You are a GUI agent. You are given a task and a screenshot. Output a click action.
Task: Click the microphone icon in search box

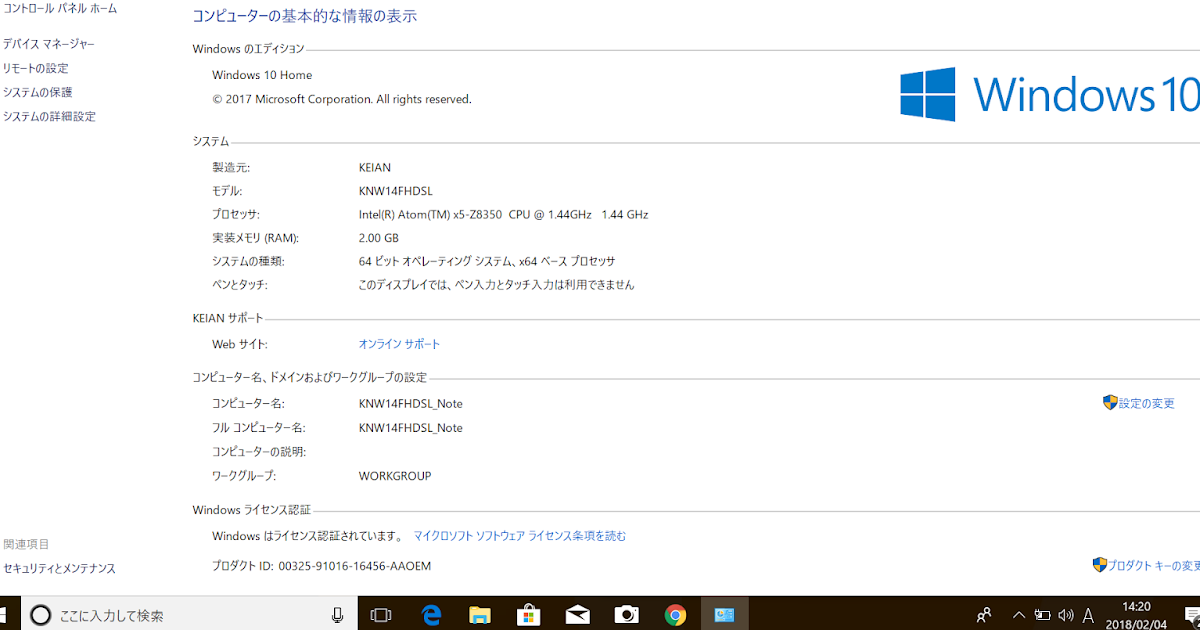point(337,615)
